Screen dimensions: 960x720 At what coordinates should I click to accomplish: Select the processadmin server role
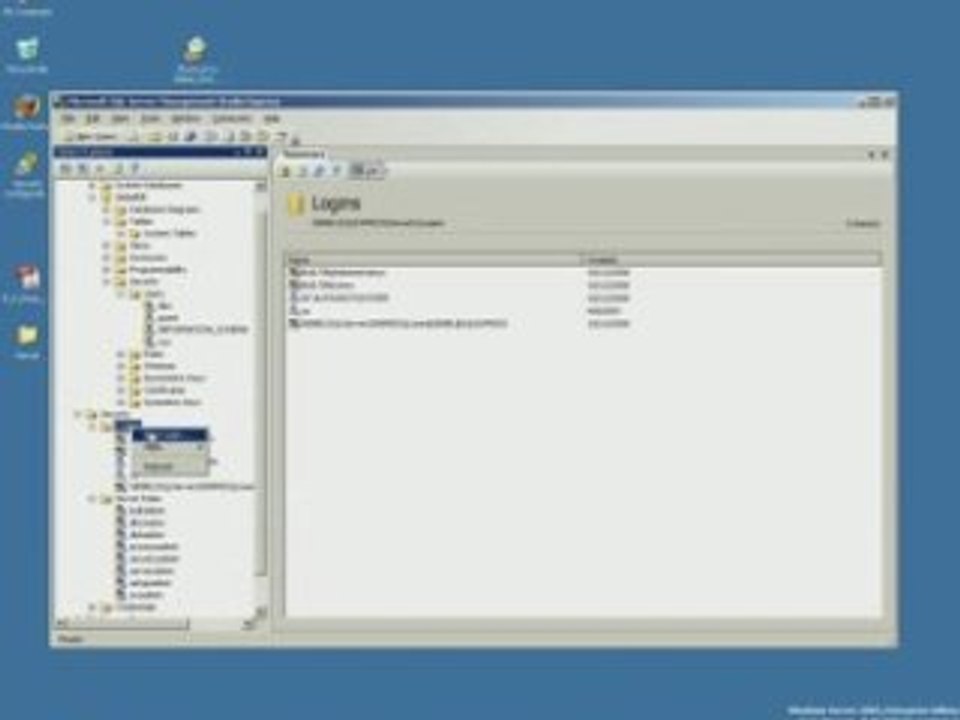coord(154,546)
